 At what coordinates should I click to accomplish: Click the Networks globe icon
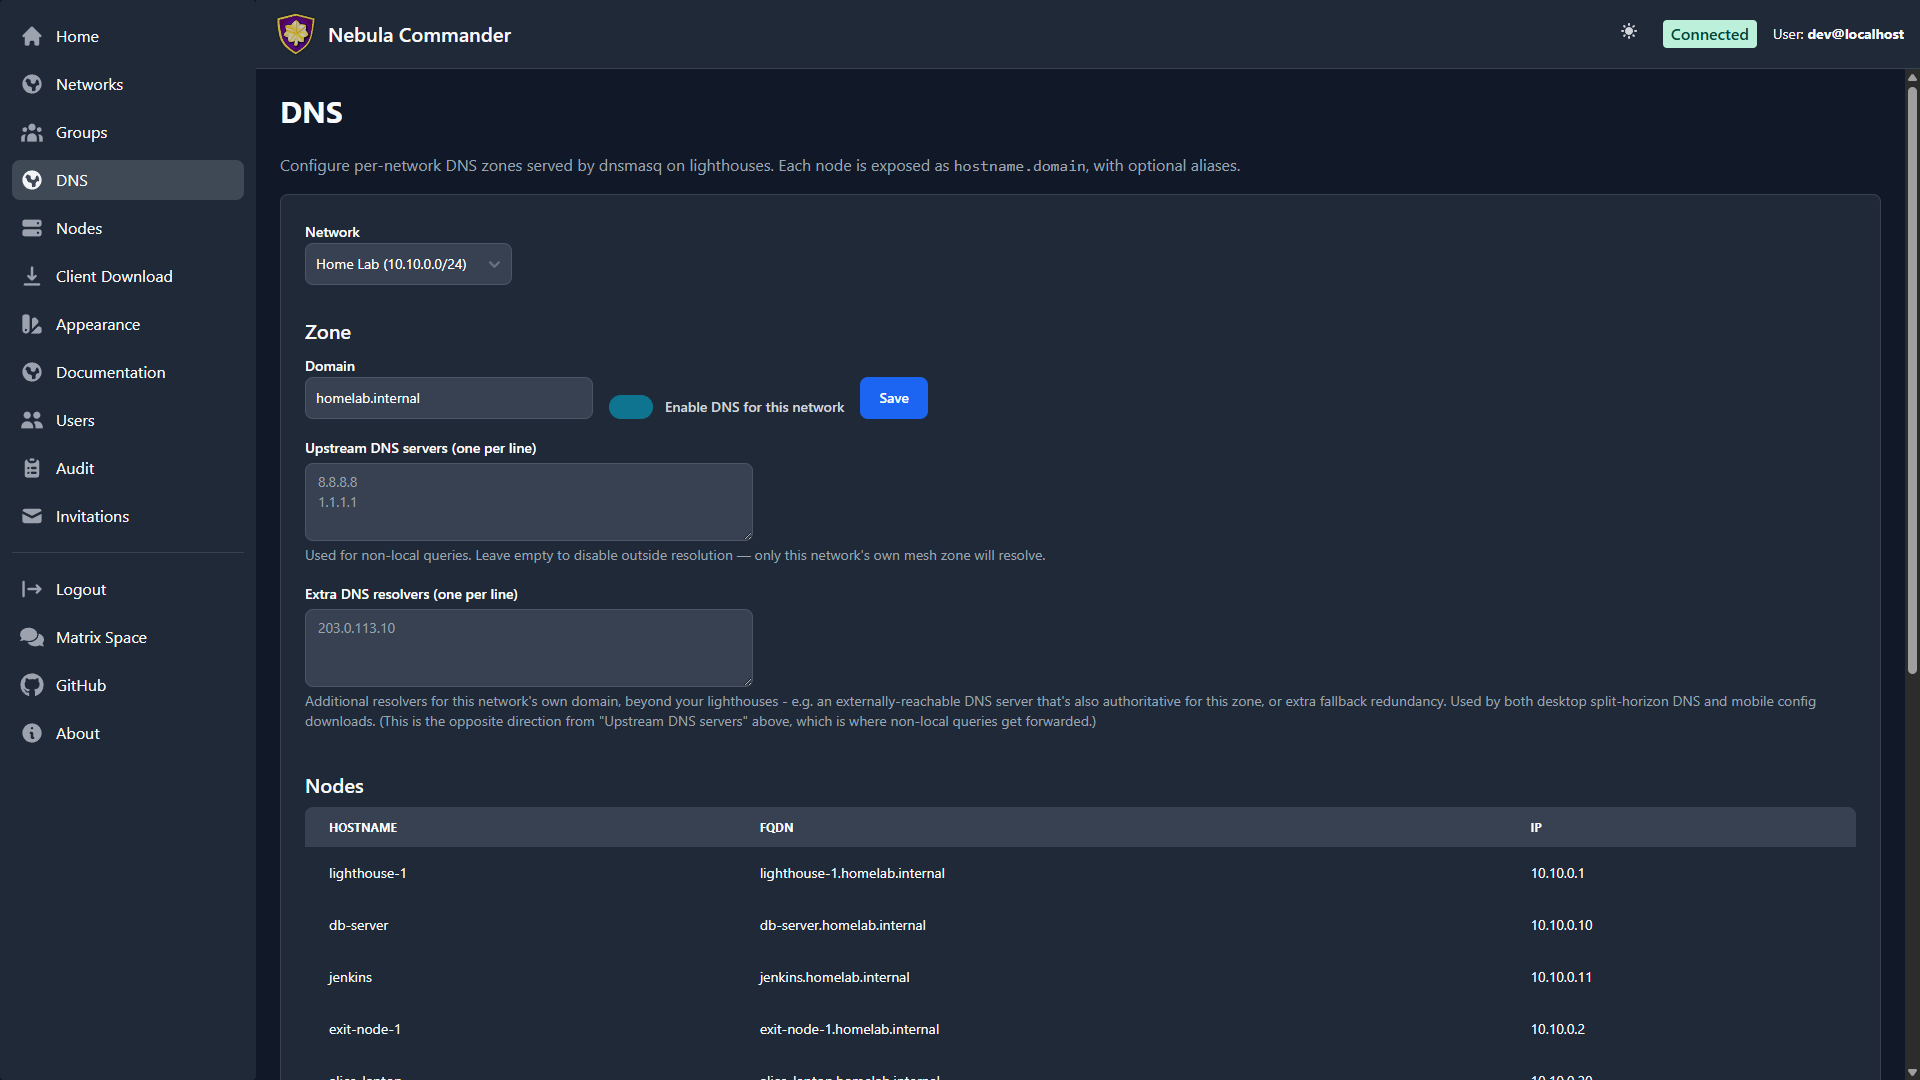coord(32,84)
